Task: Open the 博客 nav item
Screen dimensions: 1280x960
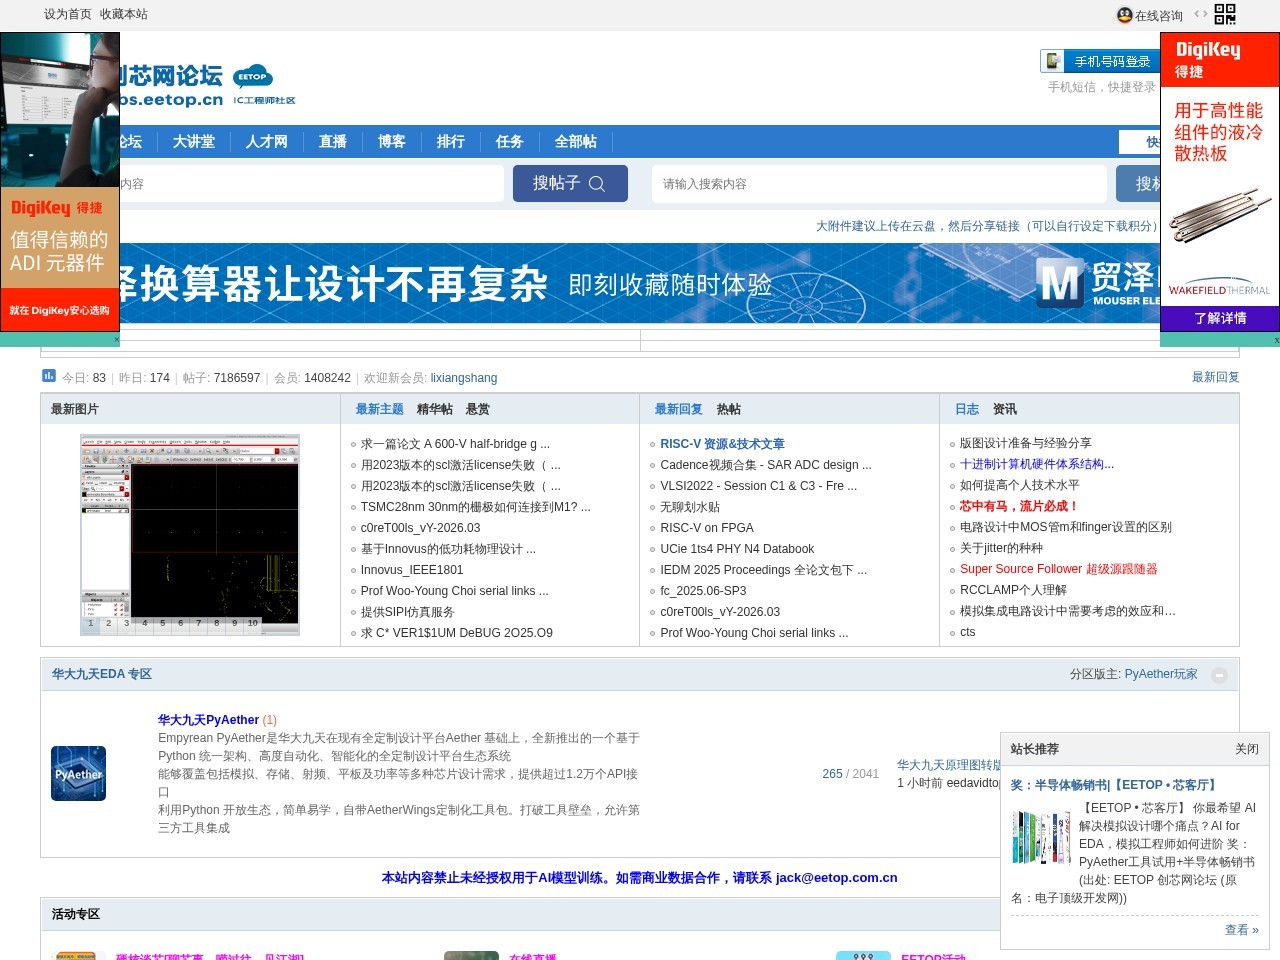Action: coord(392,142)
